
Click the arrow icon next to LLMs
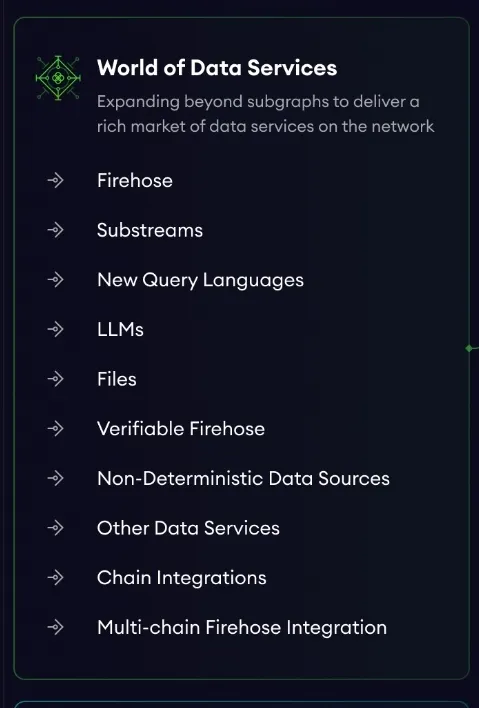click(56, 329)
